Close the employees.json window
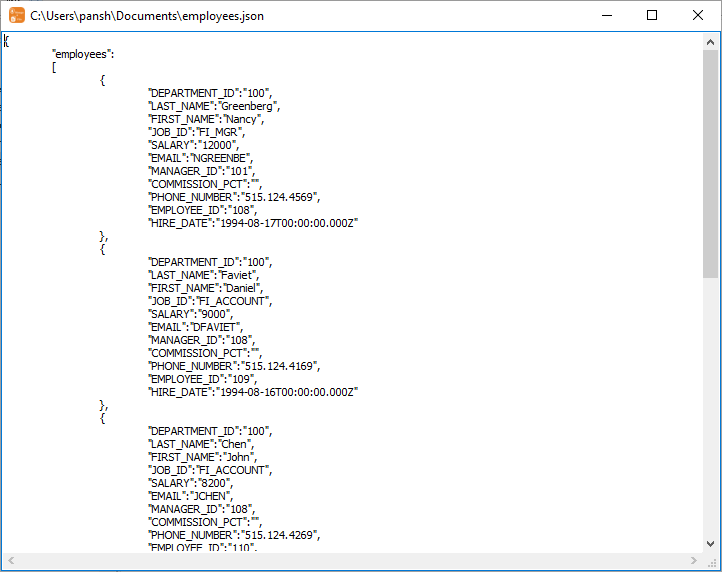Screen dimensions: 722x572 pos(698,16)
